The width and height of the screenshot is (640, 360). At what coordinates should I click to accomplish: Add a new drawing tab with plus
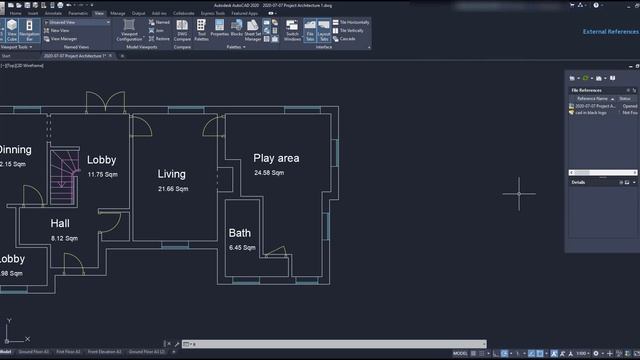point(122,56)
